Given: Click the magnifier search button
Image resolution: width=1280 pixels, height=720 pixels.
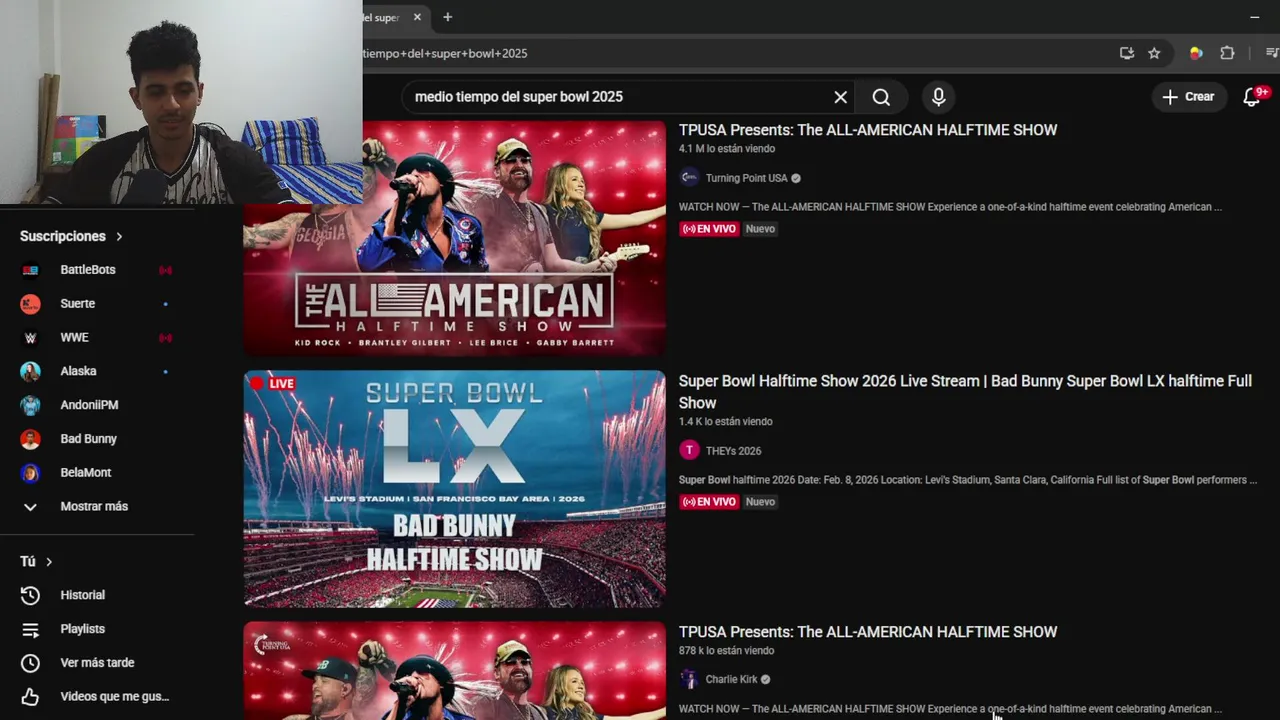Looking at the screenshot, I should click(881, 97).
